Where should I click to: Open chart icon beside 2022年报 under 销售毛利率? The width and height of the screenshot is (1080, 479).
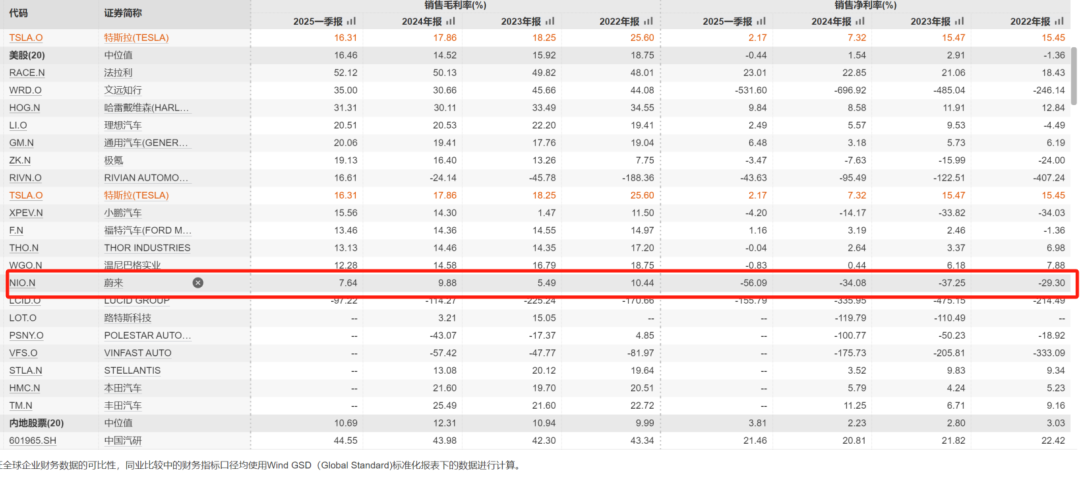(x=651, y=21)
